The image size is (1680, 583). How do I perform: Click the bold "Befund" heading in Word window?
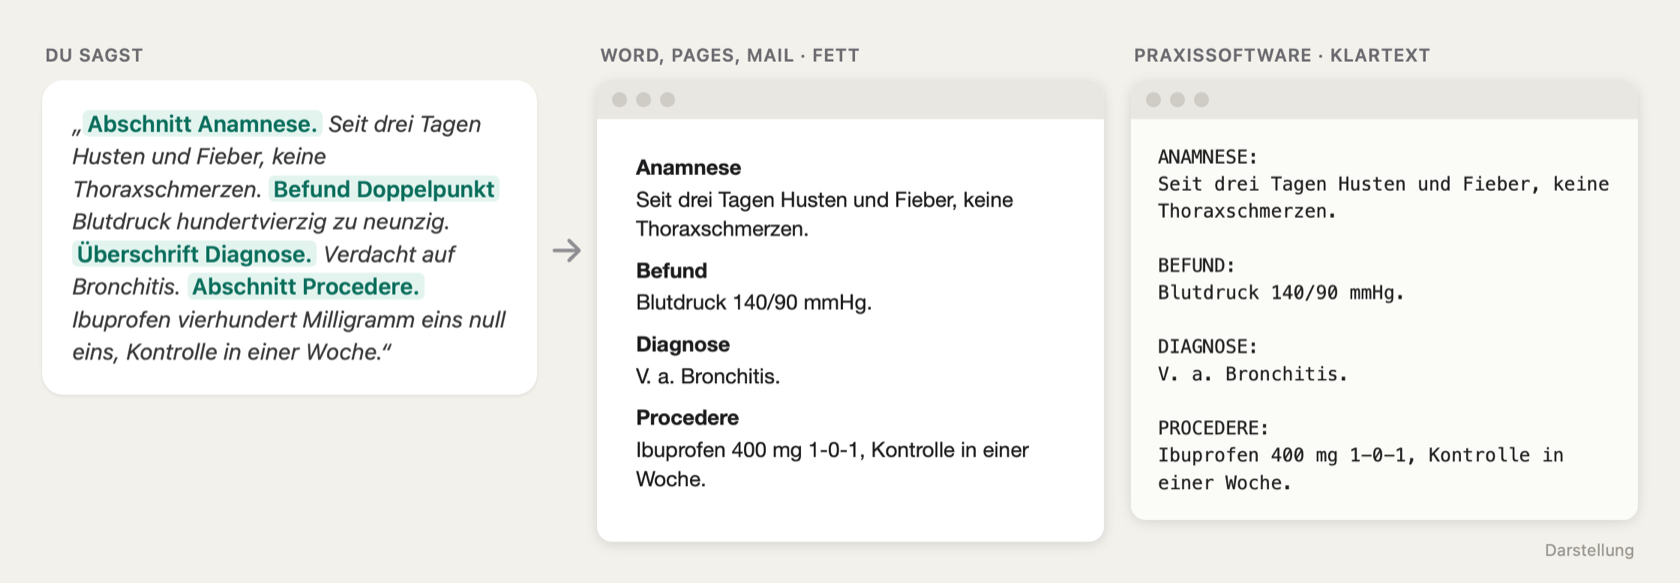click(671, 271)
